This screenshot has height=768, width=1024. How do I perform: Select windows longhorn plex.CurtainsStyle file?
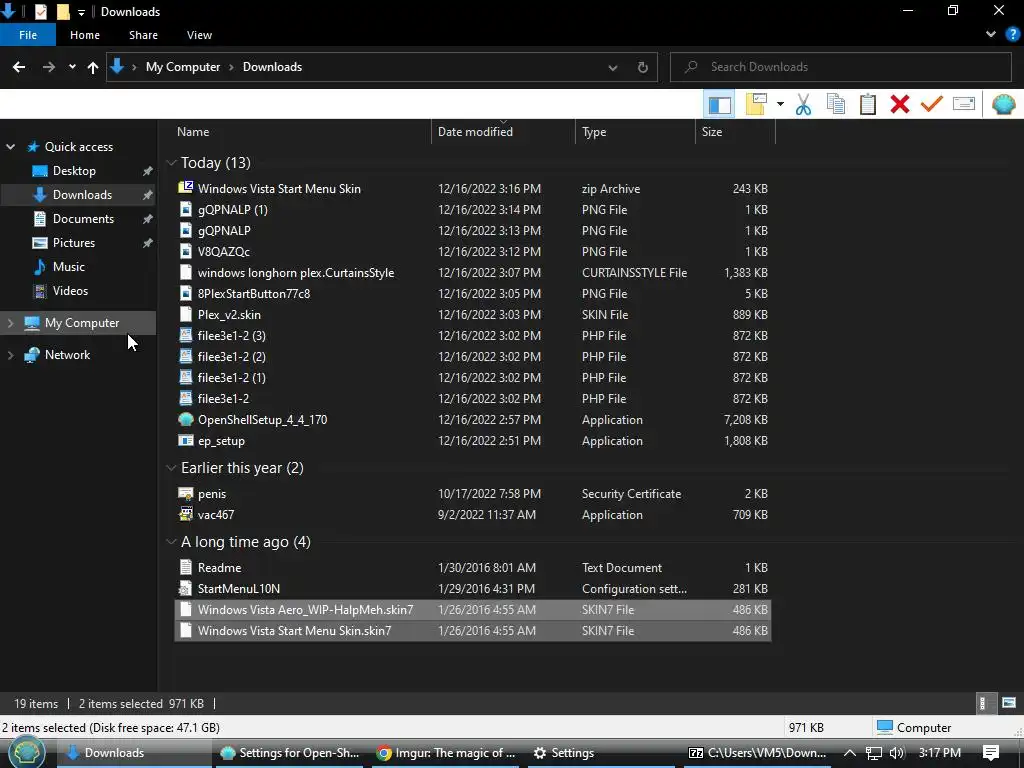473,272
